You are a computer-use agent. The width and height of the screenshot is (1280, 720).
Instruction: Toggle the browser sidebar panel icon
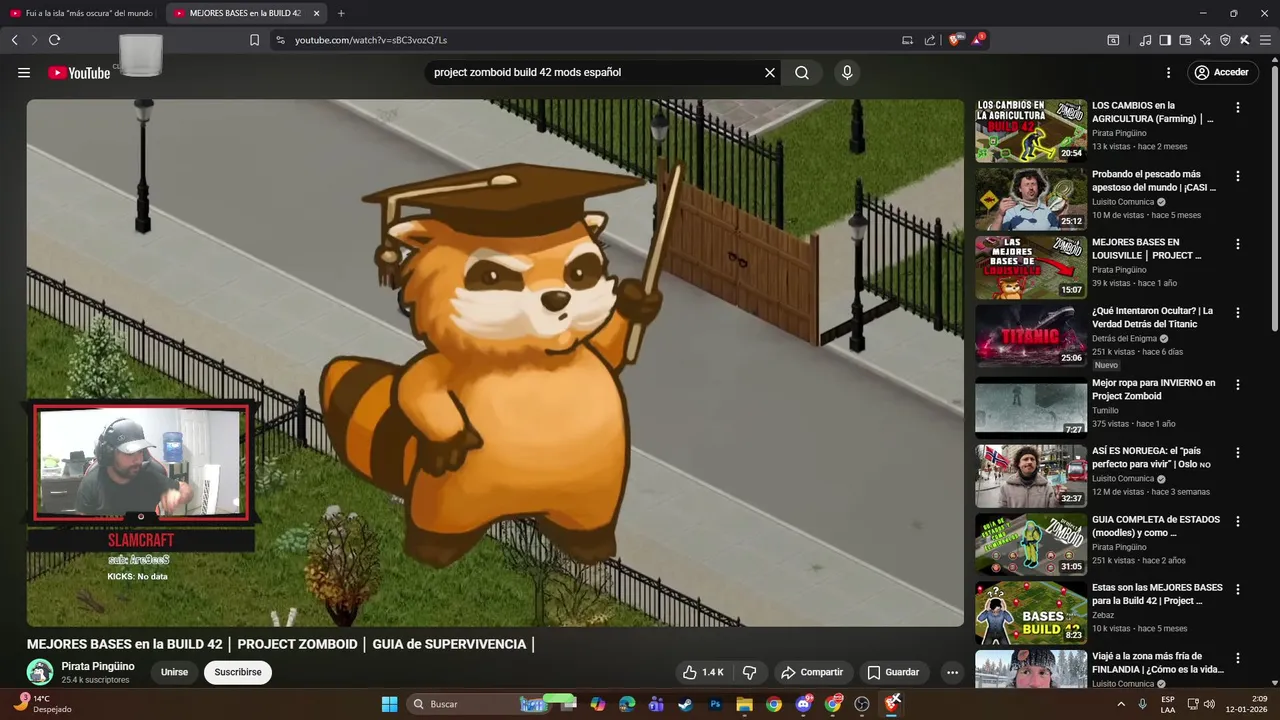coord(1165,40)
